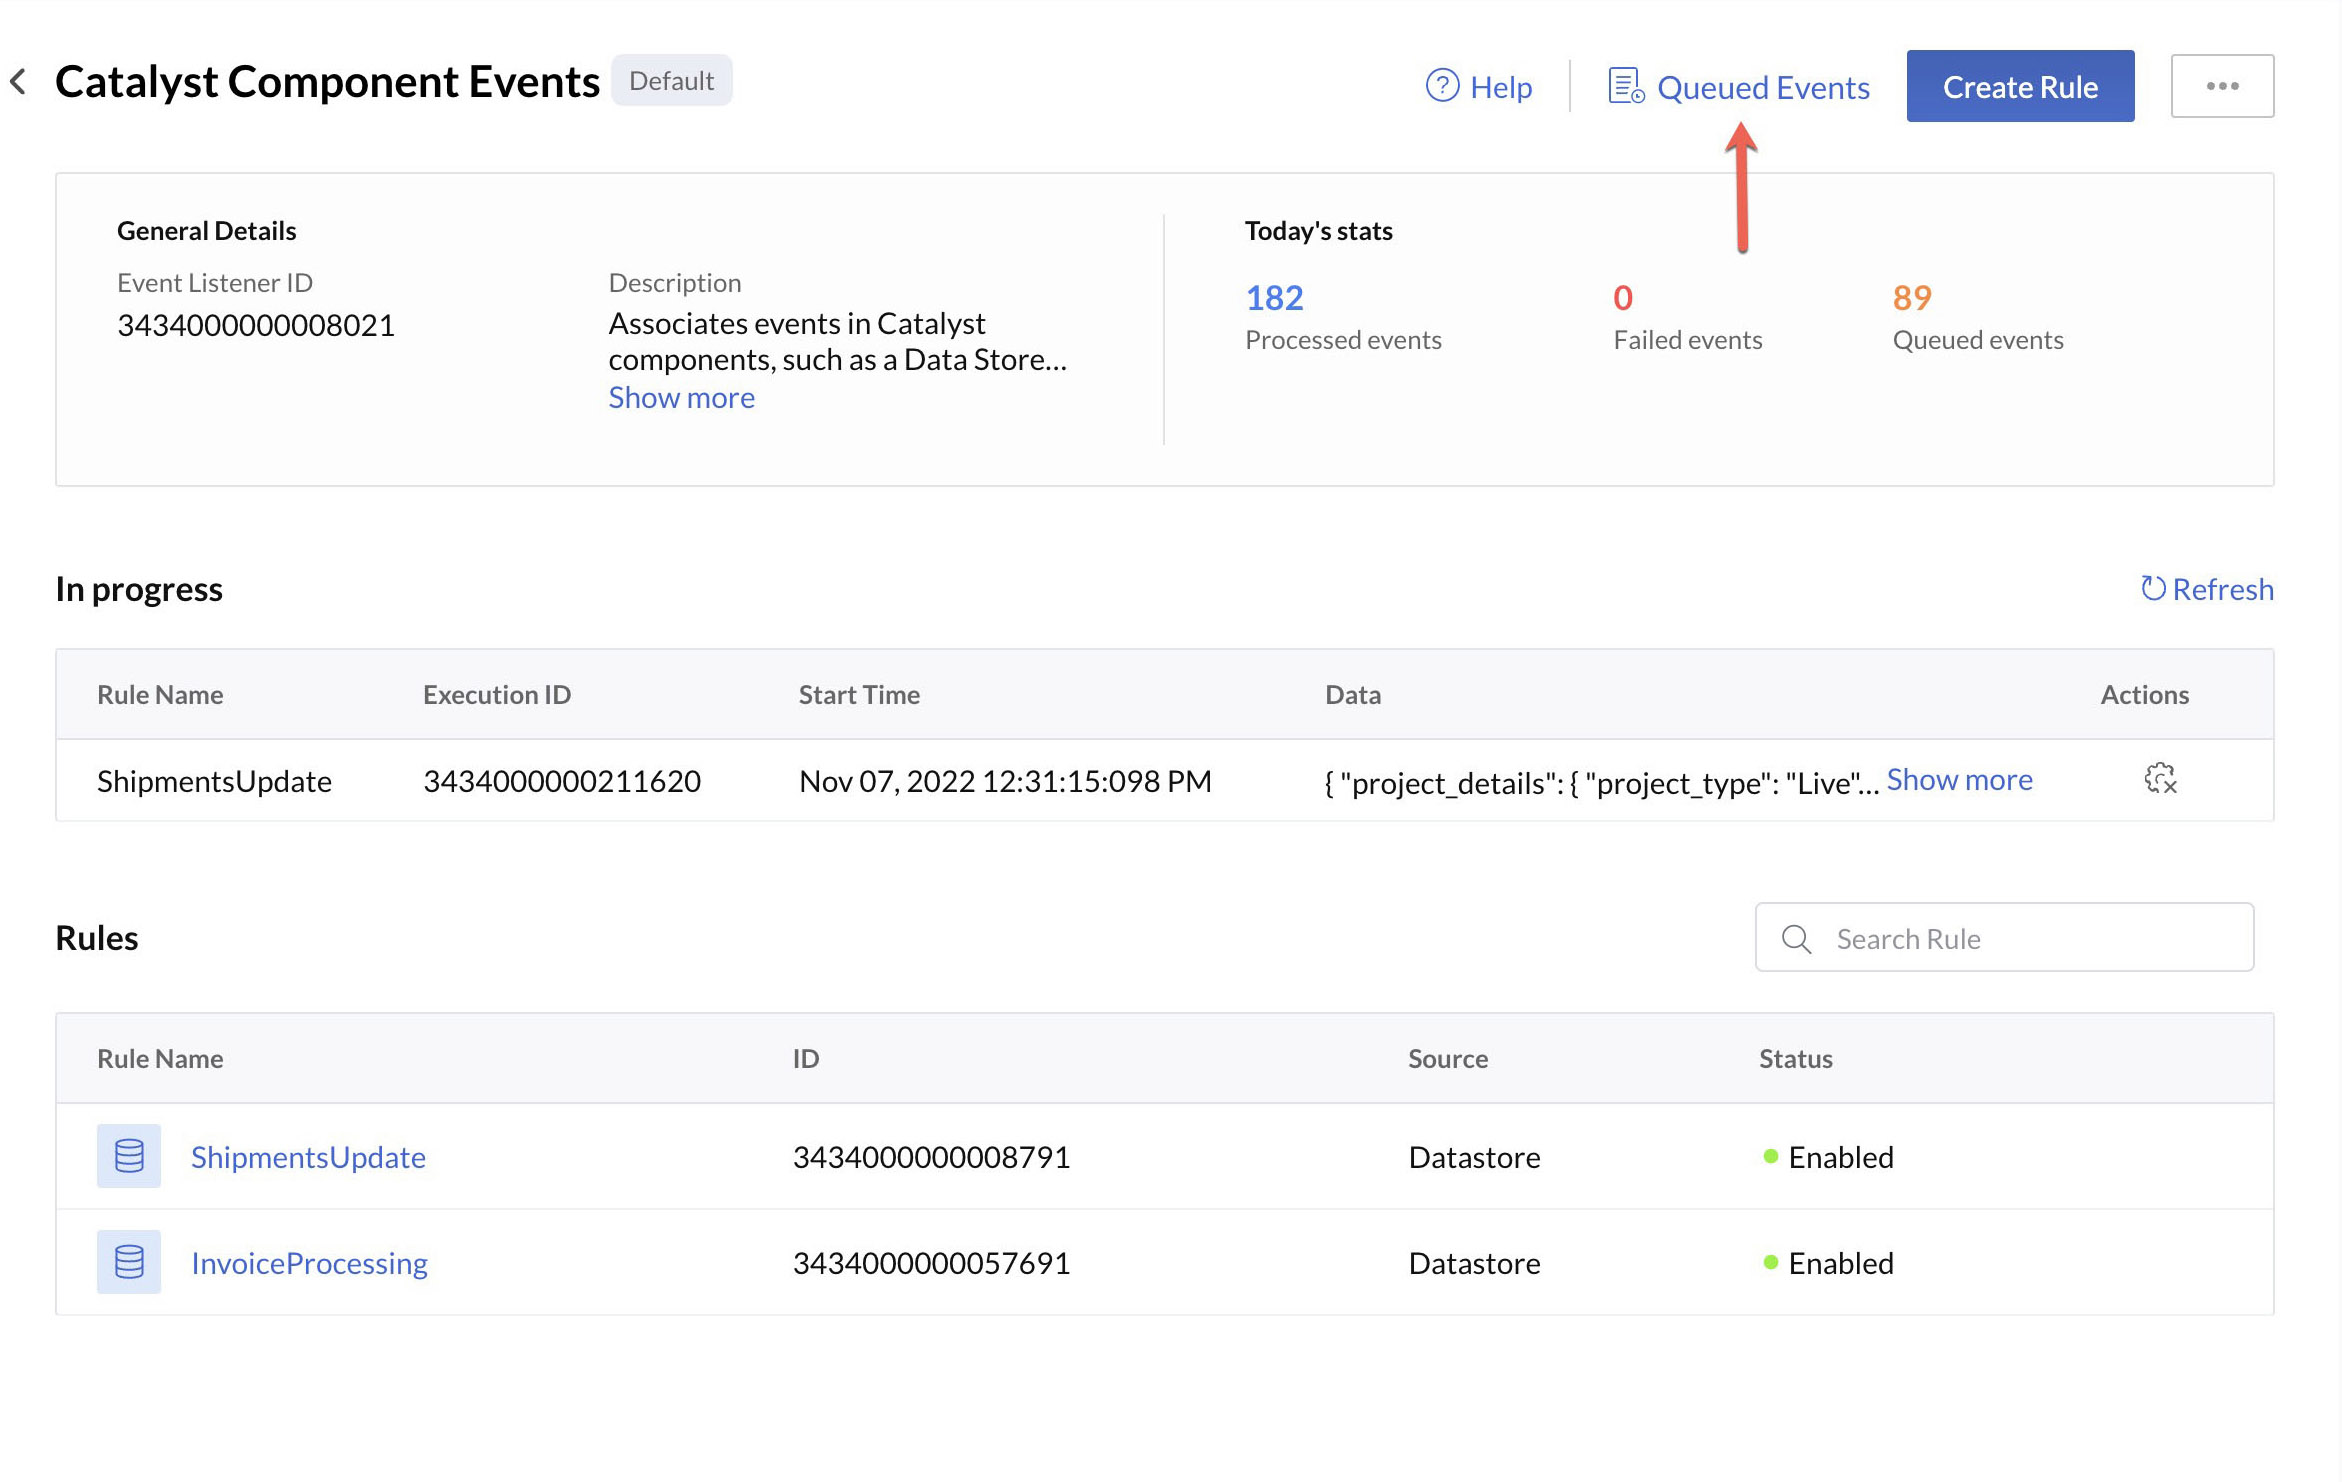Click Datastore source of InvoiceProcessing rule
Screen dimensions: 2342x1482
(x=1474, y=1263)
